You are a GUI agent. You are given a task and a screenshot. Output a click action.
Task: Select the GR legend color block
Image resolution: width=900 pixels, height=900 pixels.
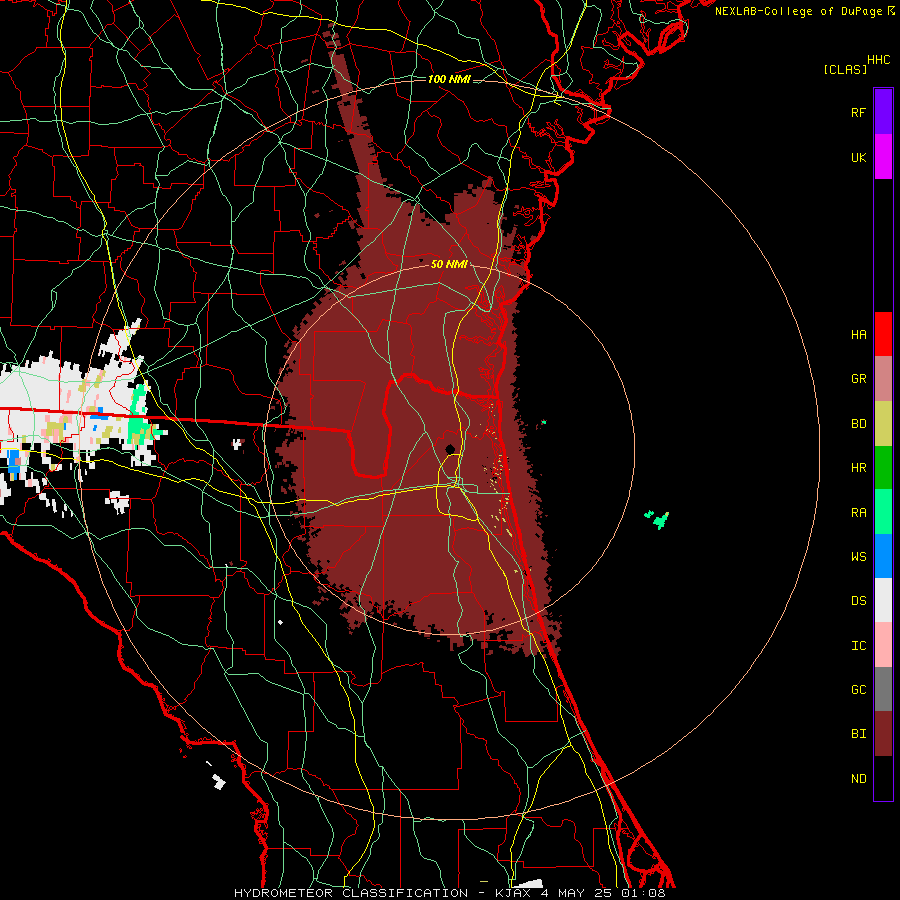coord(883,379)
